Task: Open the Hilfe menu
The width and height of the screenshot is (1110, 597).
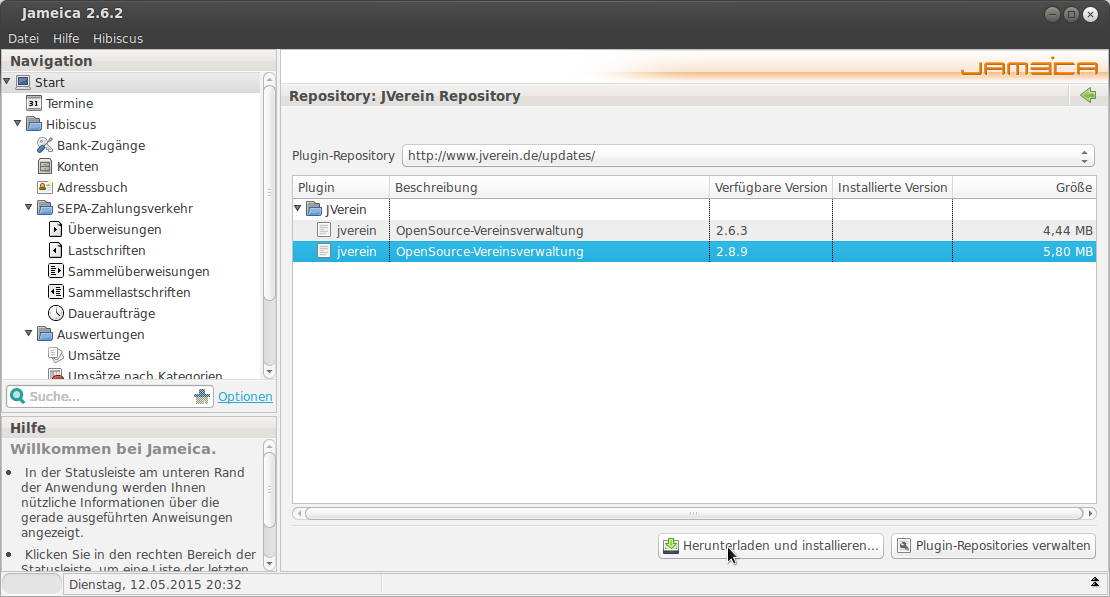Action: click(66, 38)
